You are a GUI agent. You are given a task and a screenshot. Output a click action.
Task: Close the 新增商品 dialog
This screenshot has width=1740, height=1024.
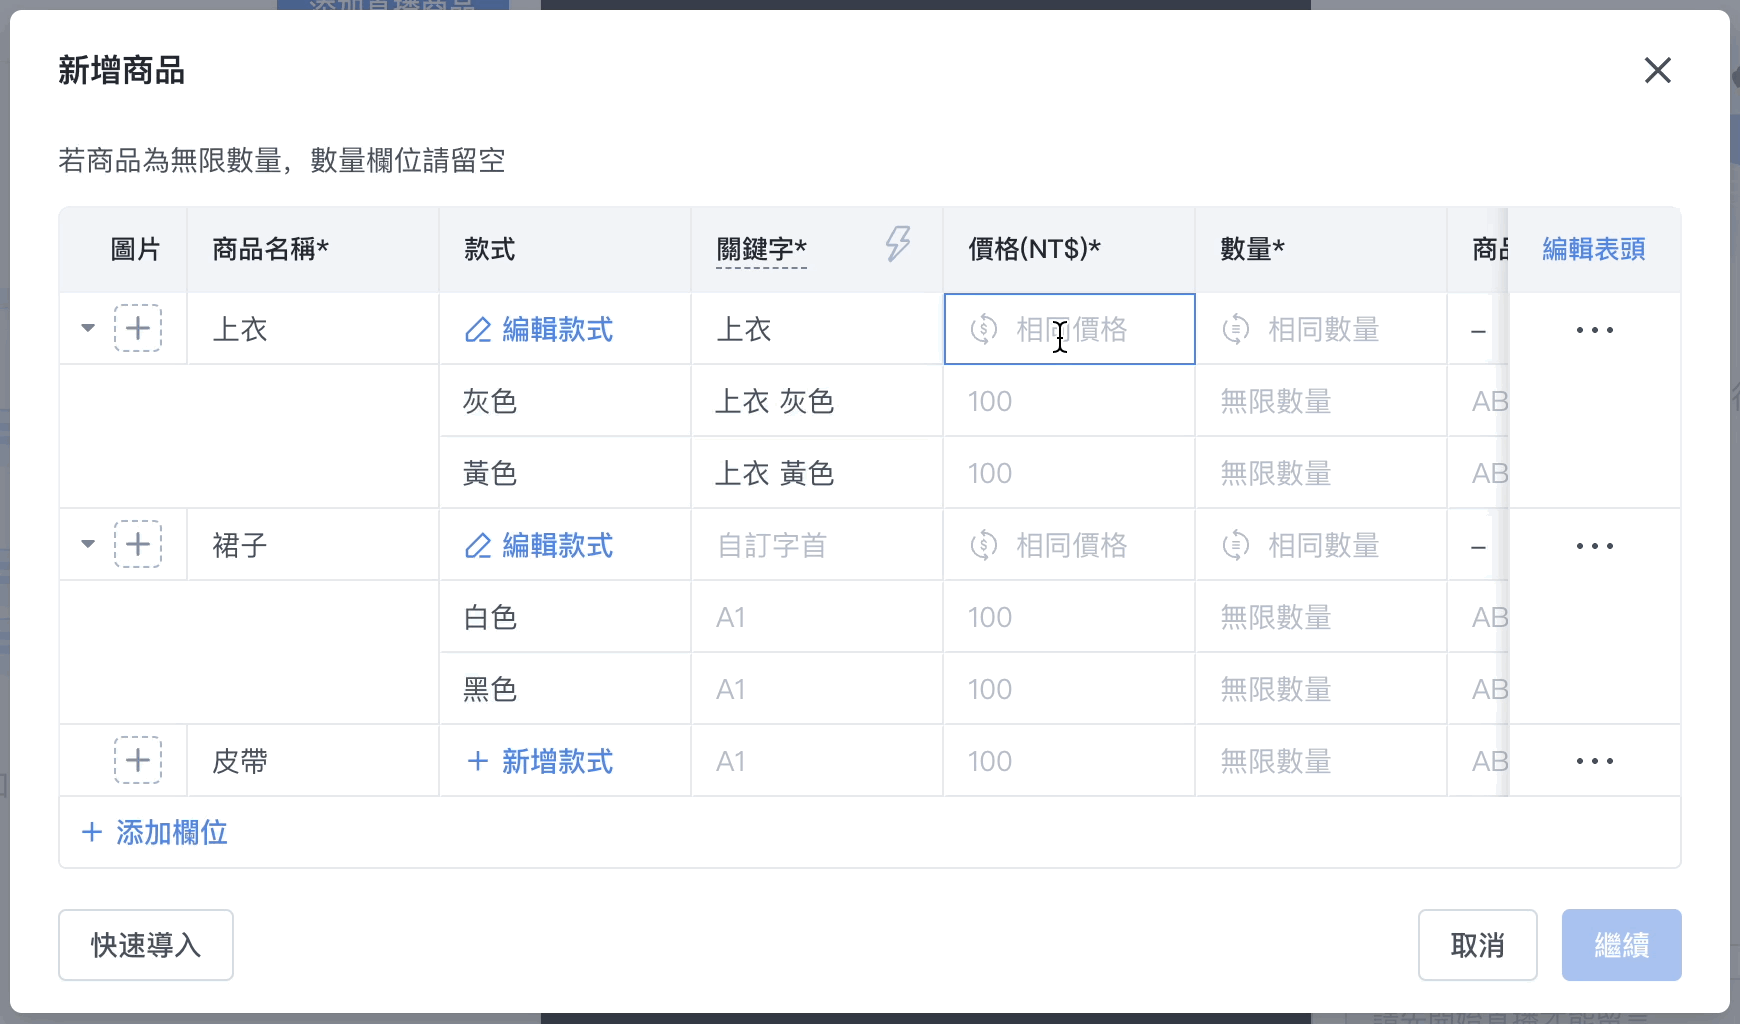pos(1657,70)
